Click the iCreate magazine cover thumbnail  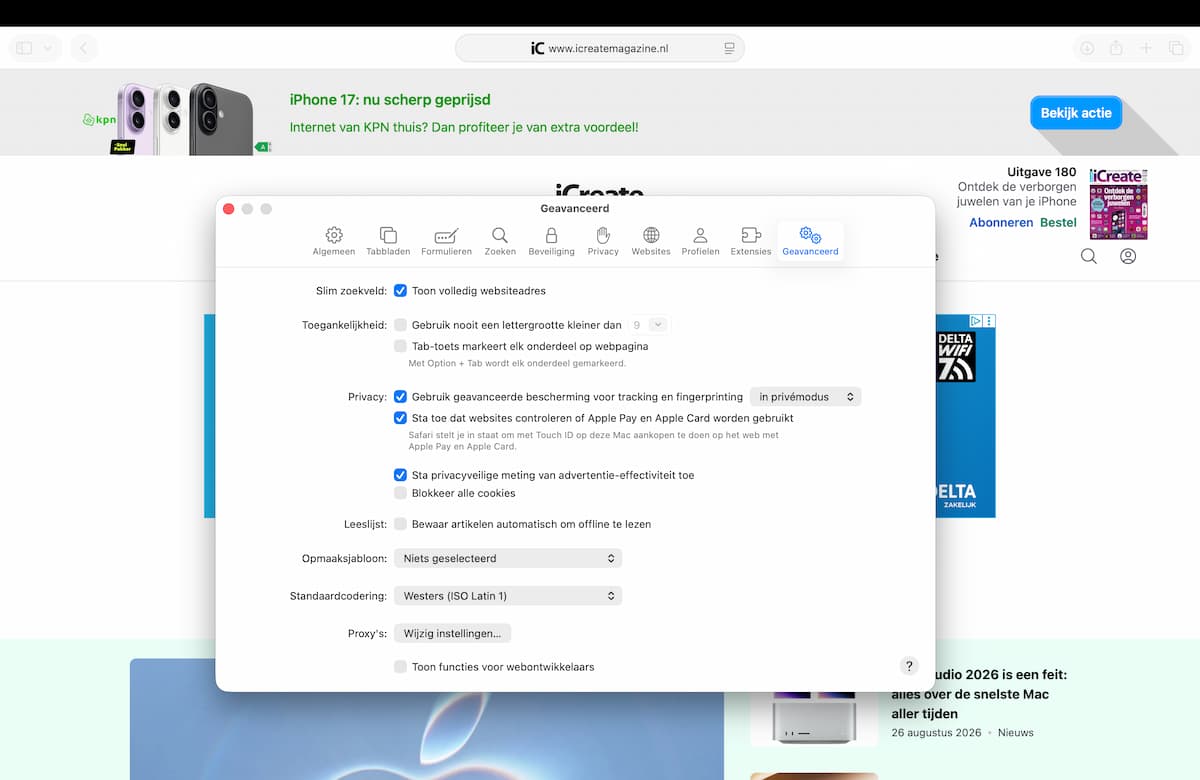coord(1118,204)
